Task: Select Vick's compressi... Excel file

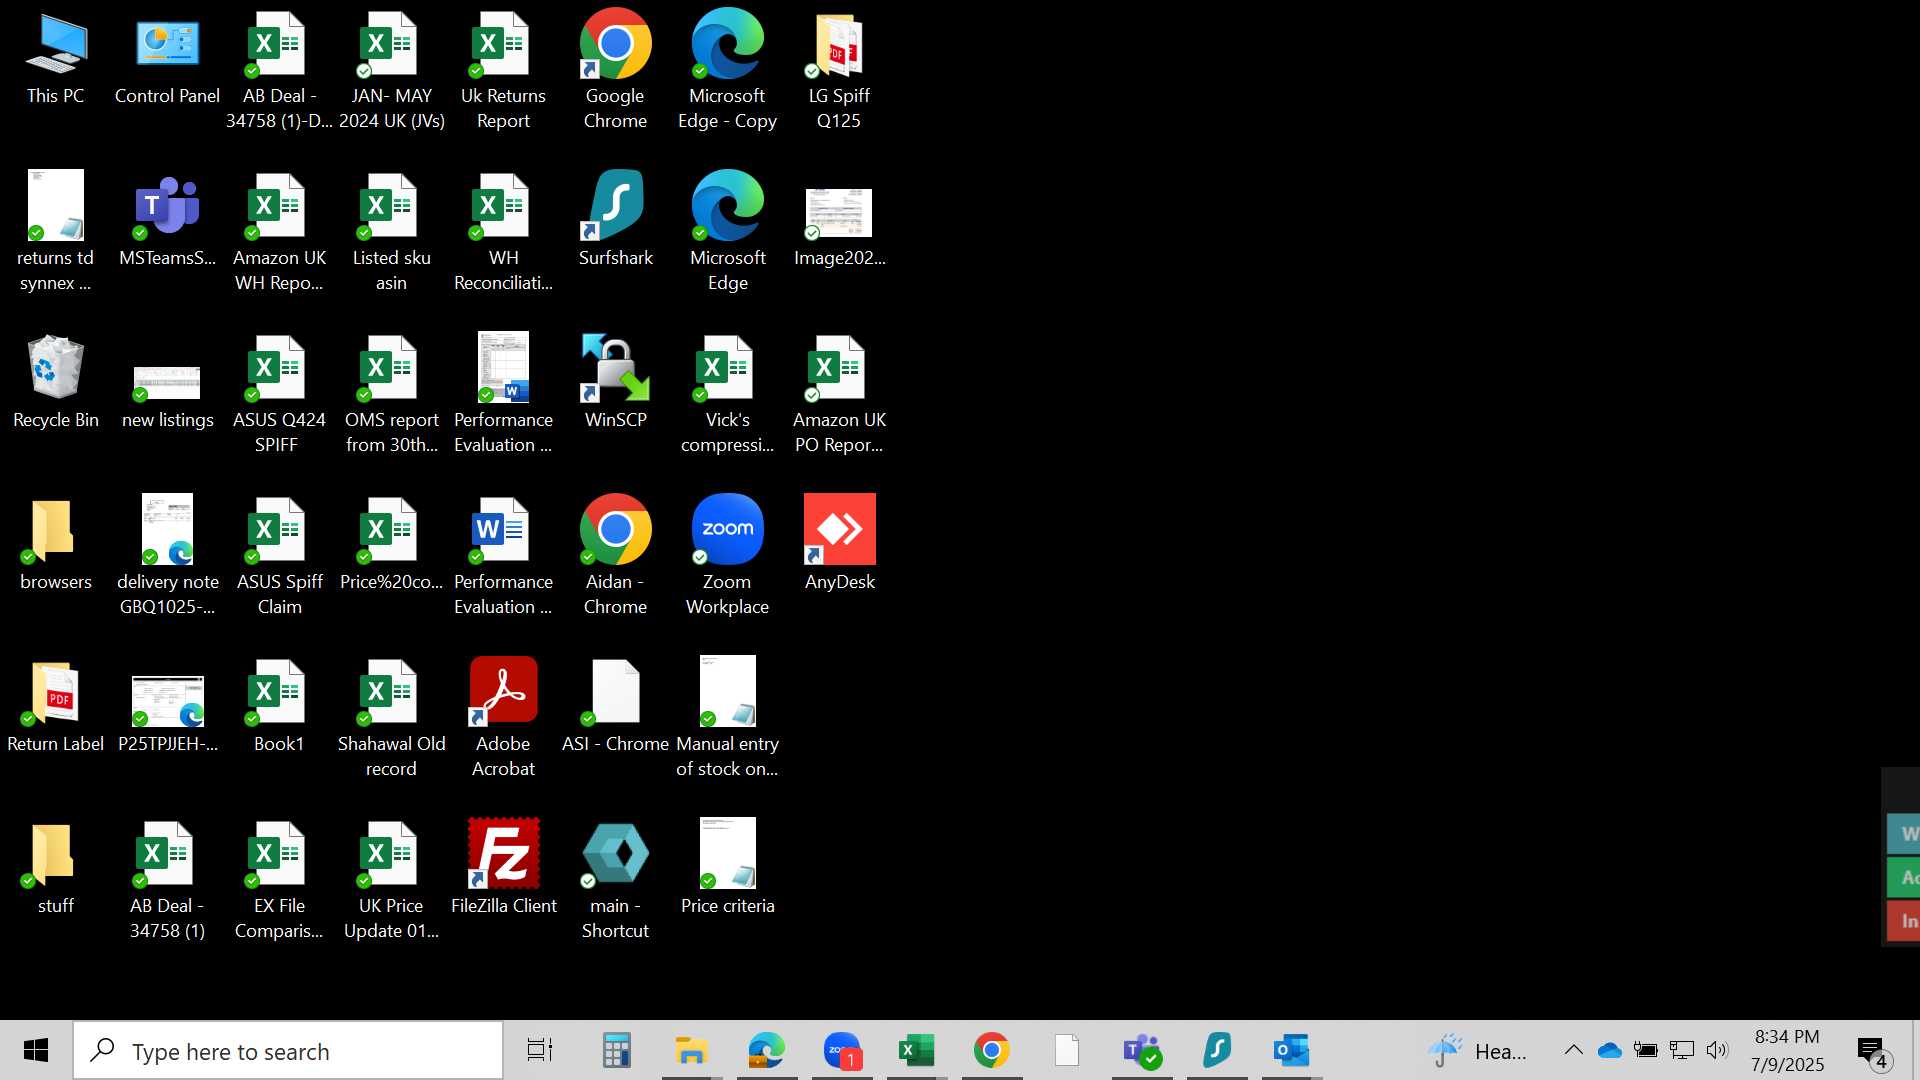Action: tap(727, 394)
